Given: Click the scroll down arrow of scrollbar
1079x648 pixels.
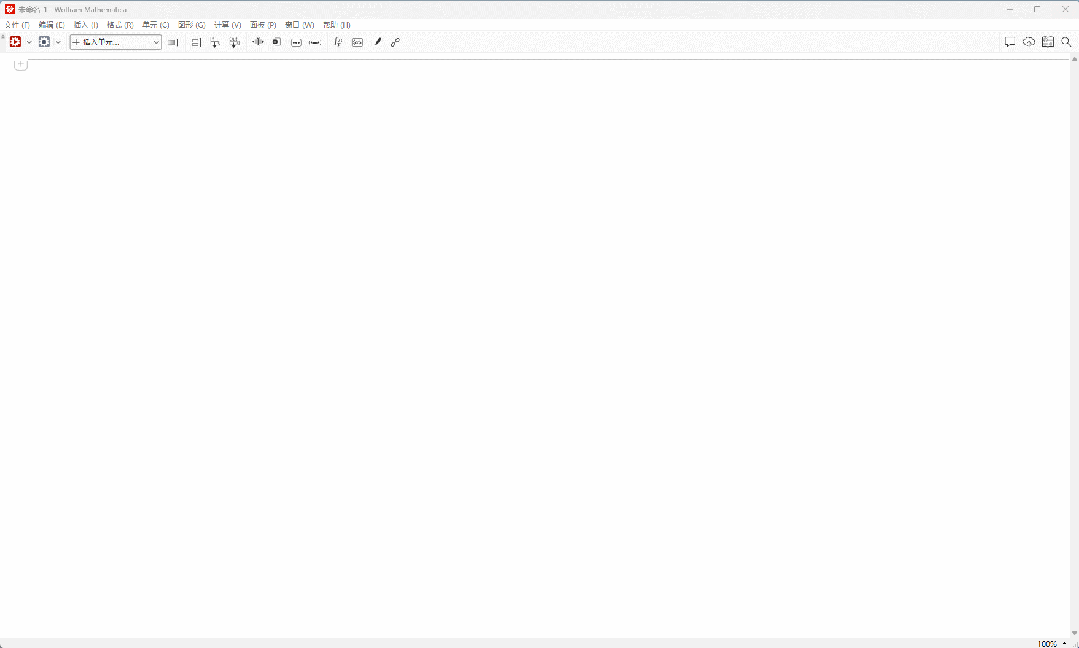Looking at the screenshot, I should [x=1074, y=633].
